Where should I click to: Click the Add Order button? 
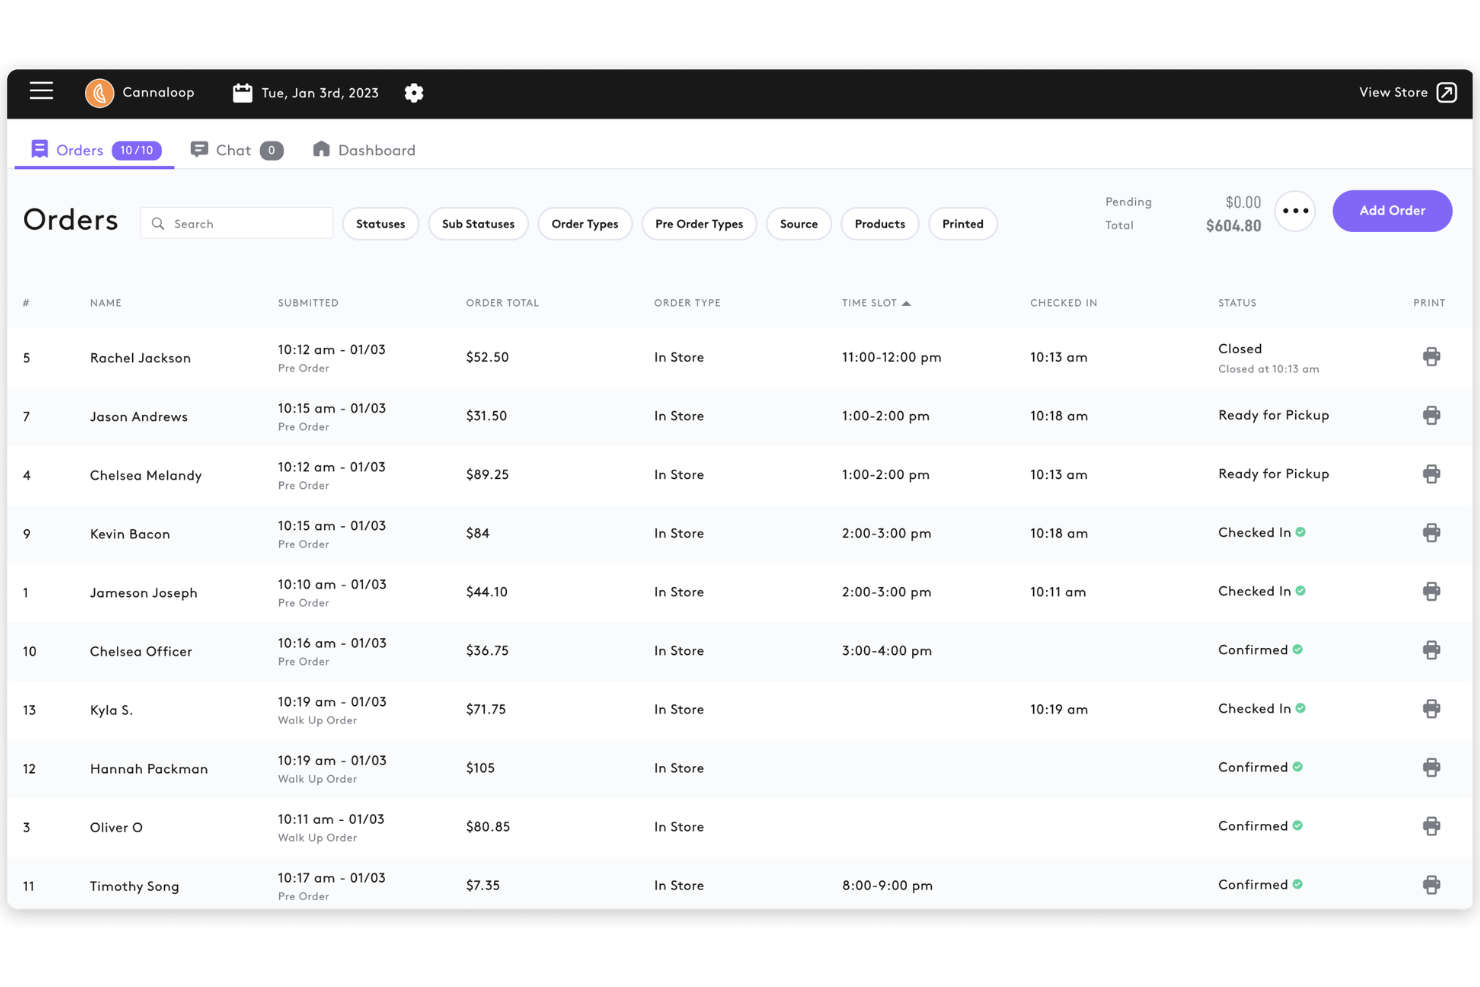tap(1392, 211)
